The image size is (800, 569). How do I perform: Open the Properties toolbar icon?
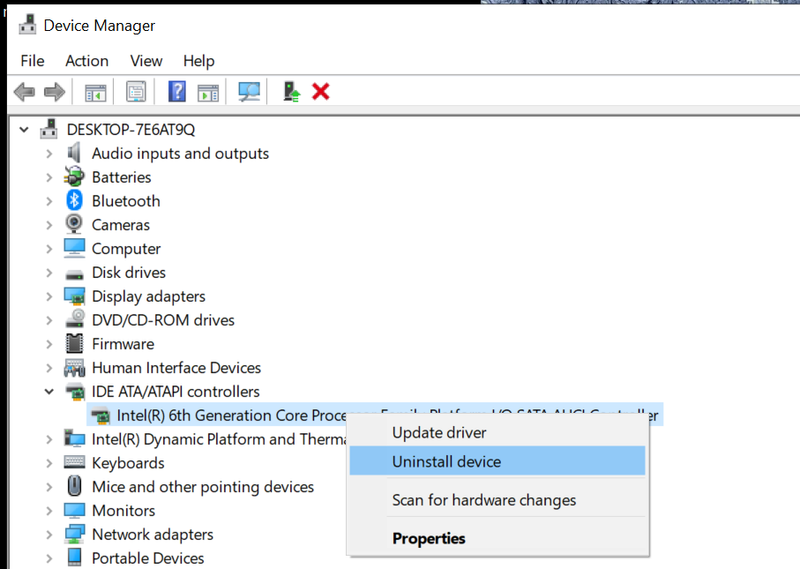pos(136,92)
